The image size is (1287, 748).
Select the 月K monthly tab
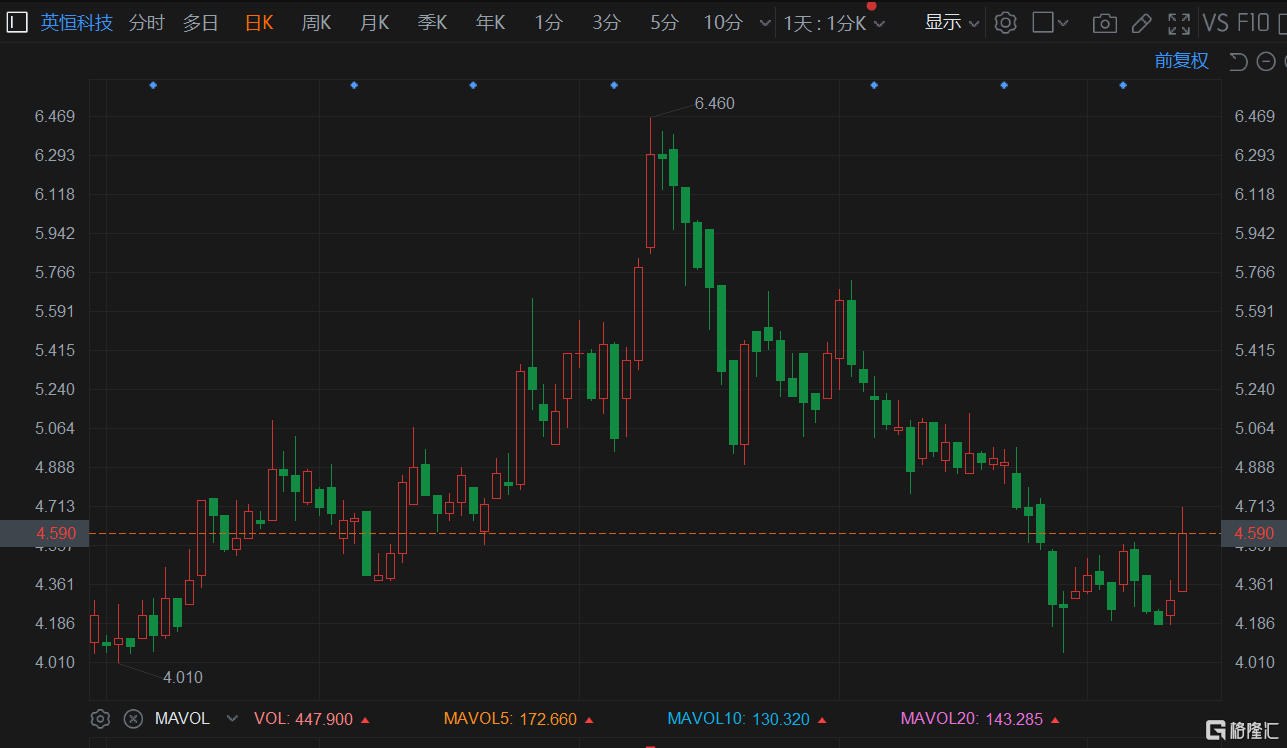375,22
